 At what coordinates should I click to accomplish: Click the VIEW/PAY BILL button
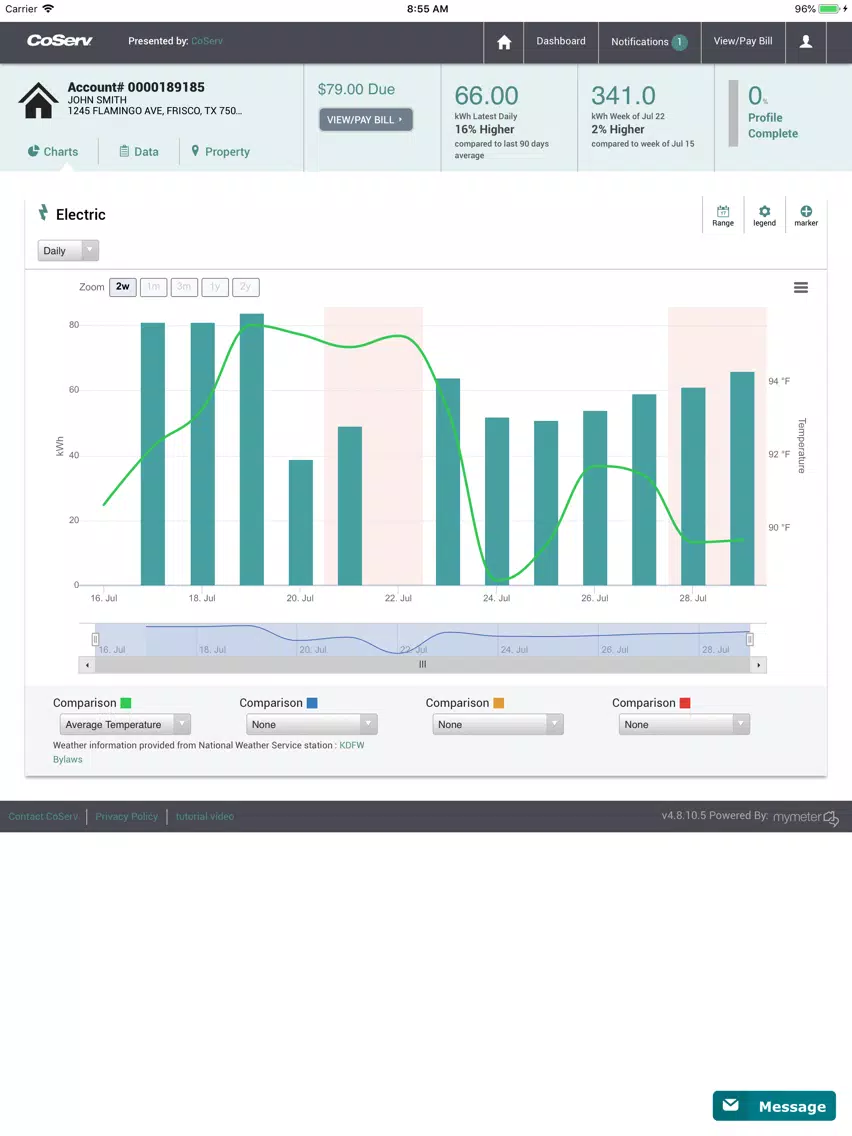366,120
